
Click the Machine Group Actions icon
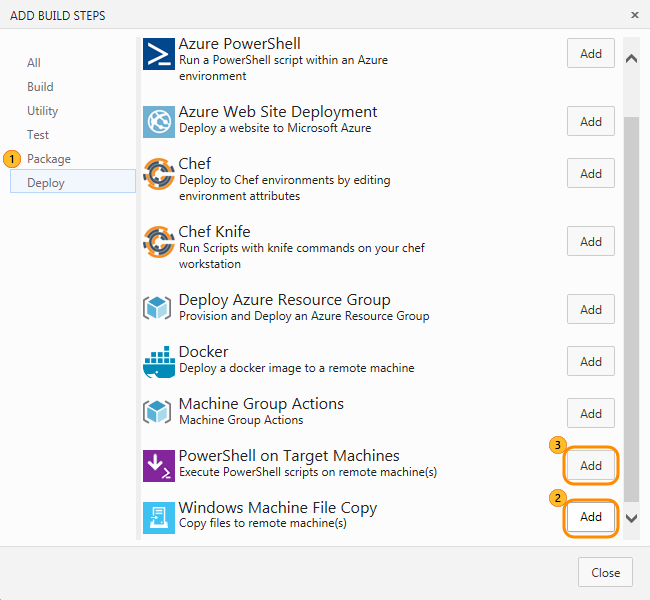coord(157,412)
